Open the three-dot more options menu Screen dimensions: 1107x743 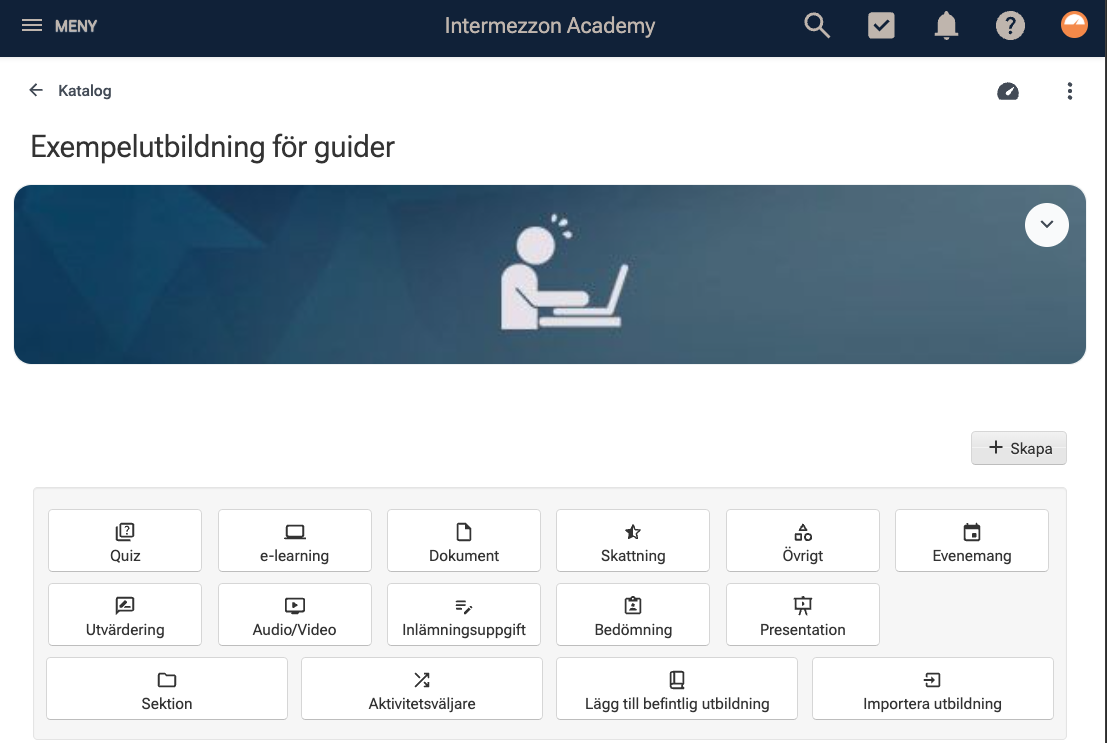[1070, 91]
